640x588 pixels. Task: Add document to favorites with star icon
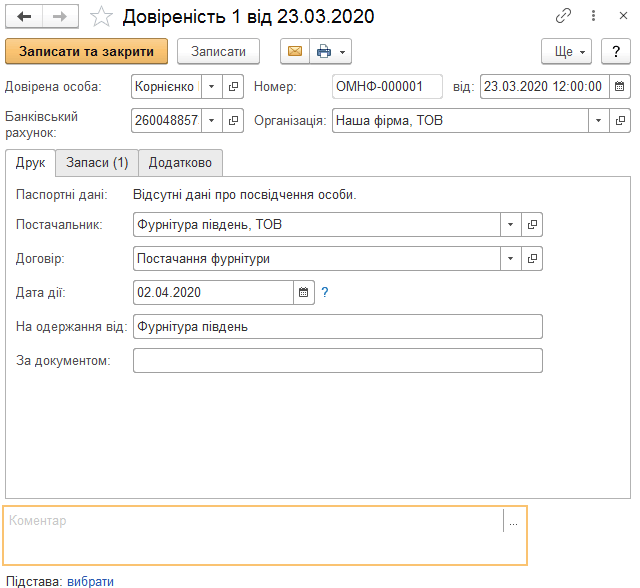[101, 17]
